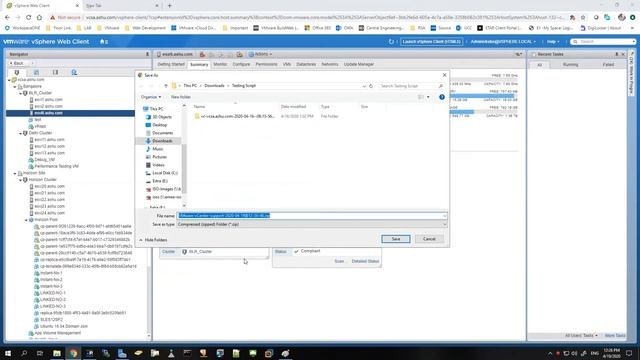Select Downloads in the address breadcrumb
Screen dimensions: 640x360
[214, 86]
